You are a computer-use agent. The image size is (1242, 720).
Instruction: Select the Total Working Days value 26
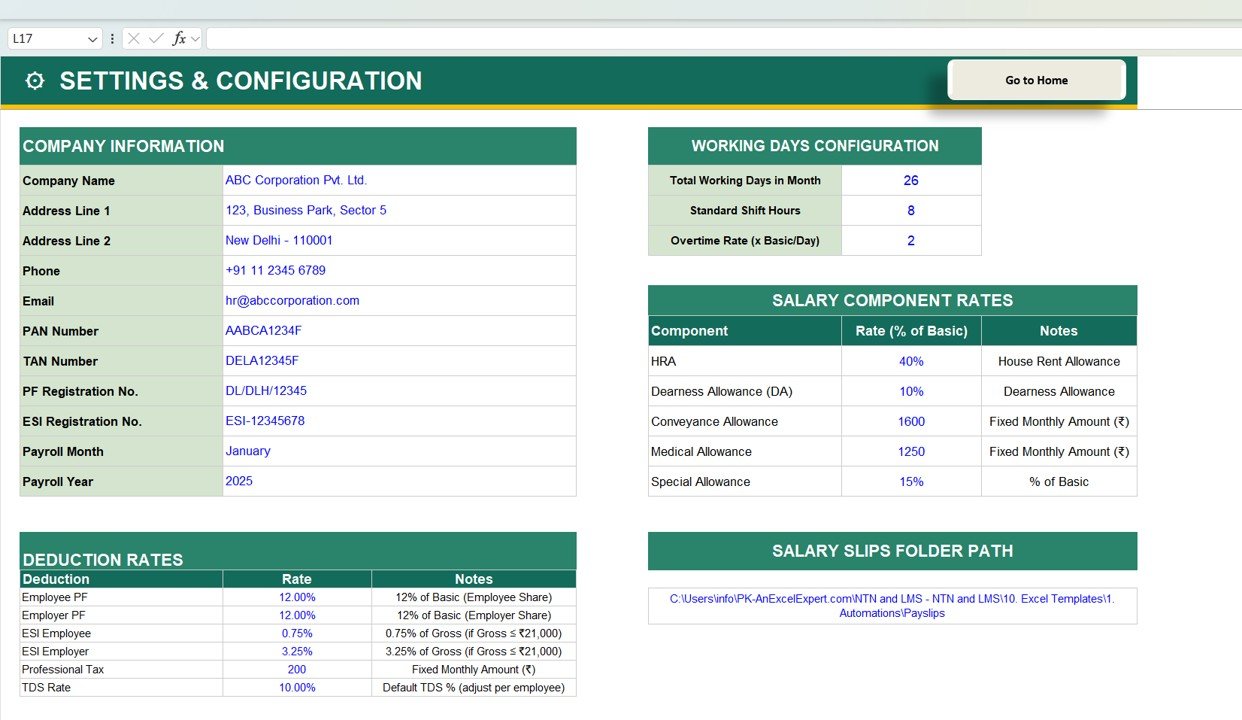coord(910,180)
